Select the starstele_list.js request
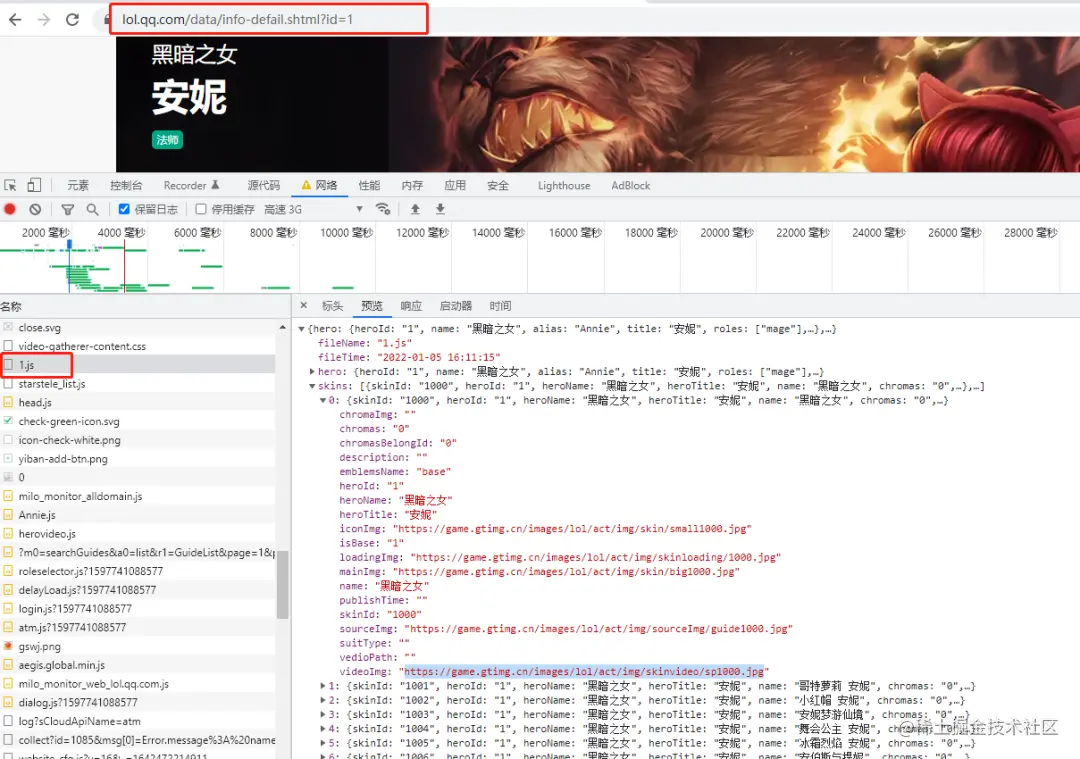The width and height of the screenshot is (1080, 759). 138,384
